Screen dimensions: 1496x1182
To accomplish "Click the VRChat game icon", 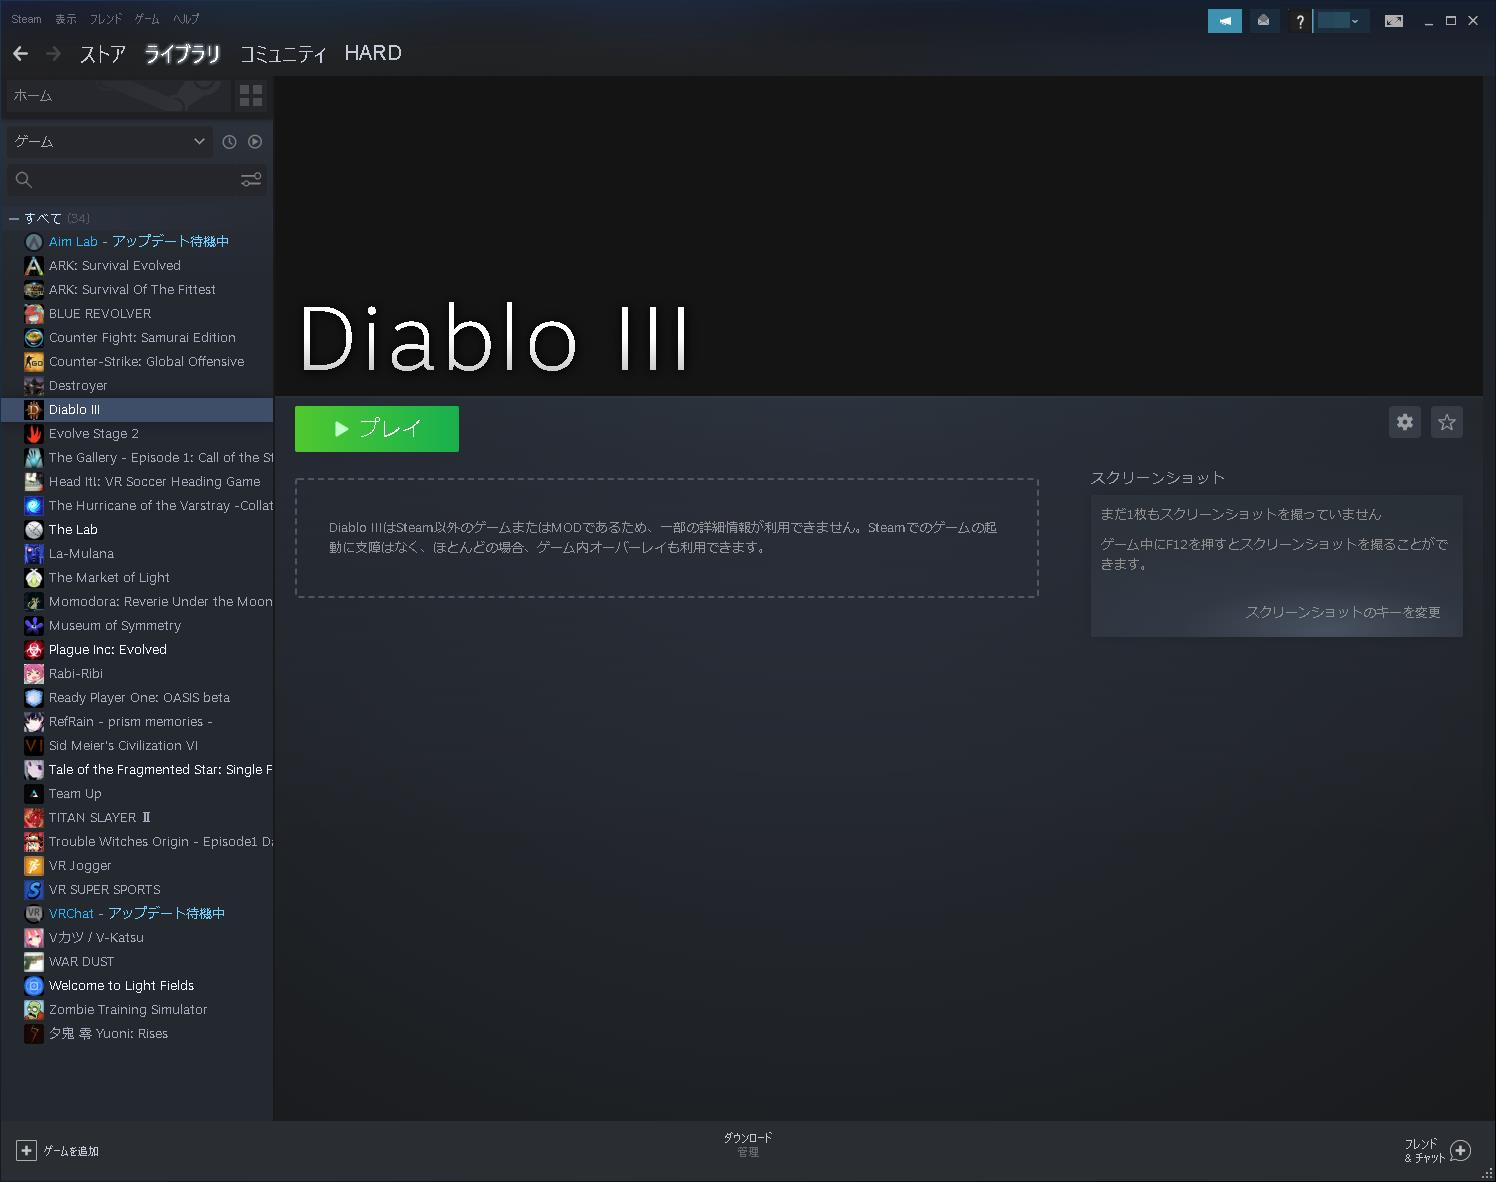I will coord(34,914).
